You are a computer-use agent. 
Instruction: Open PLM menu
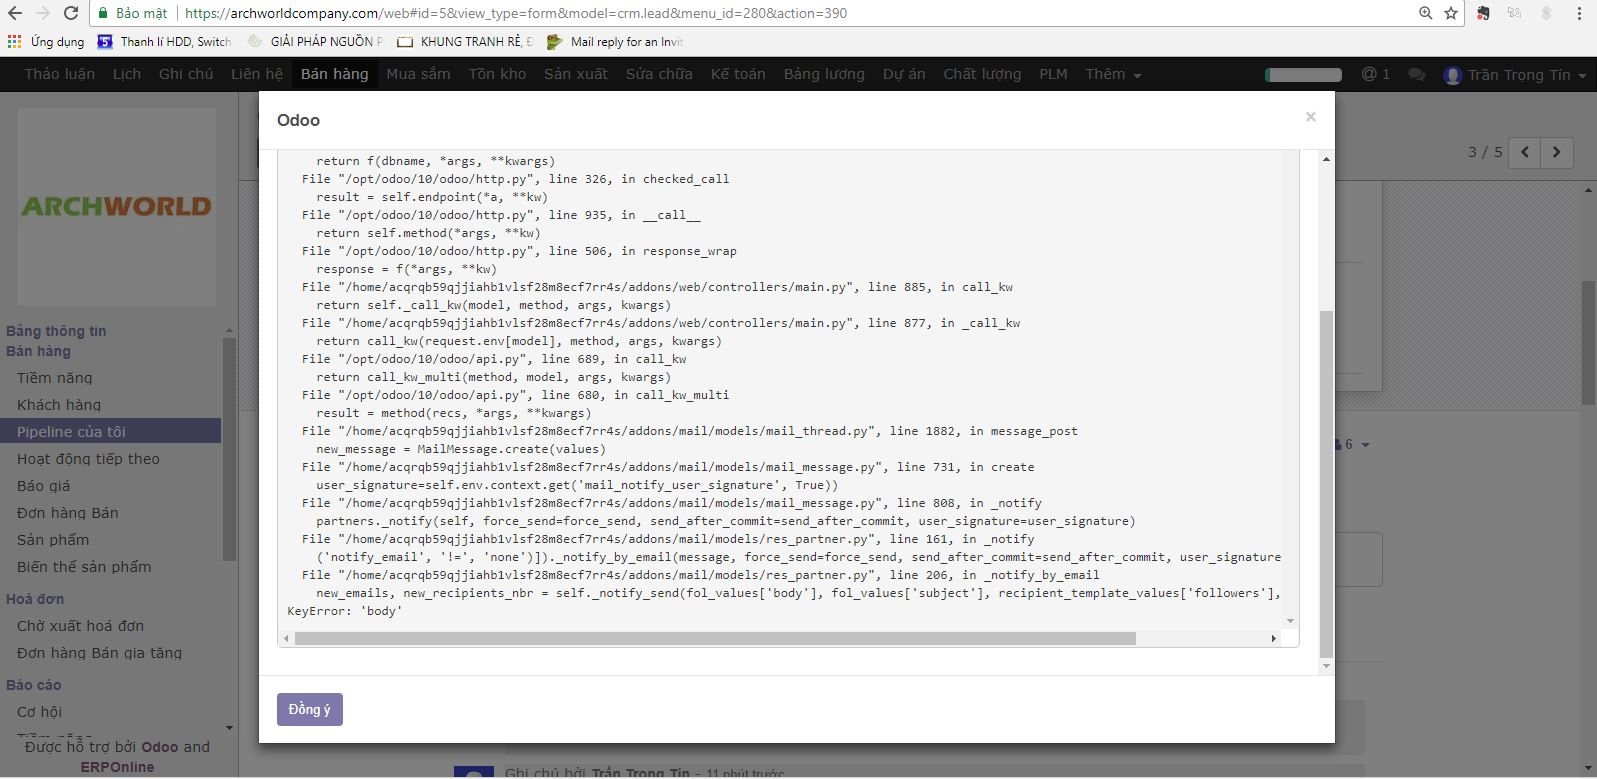(x=1053, y=74)
